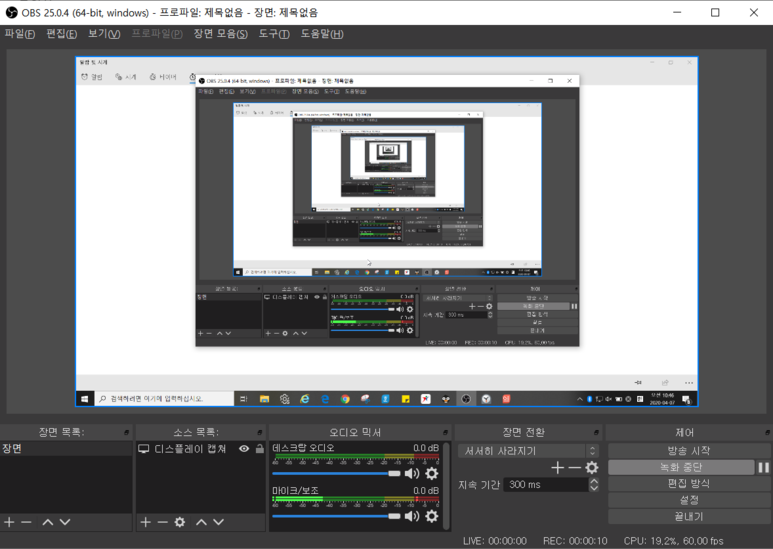
Task: Add a transition with the plus icon in 장면 전환
Action: click(558, 467)
